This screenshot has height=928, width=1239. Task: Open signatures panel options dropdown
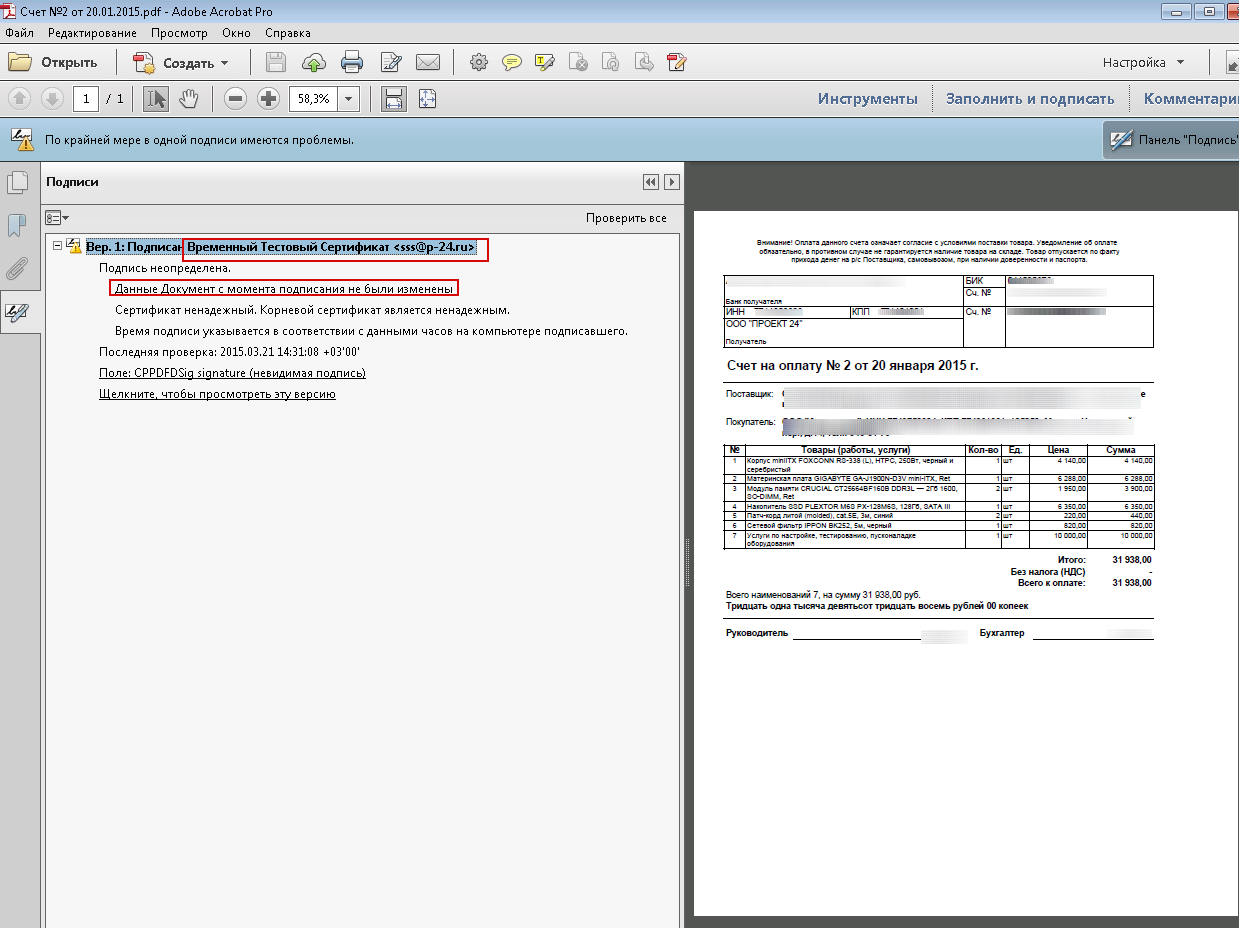[57, 218]
